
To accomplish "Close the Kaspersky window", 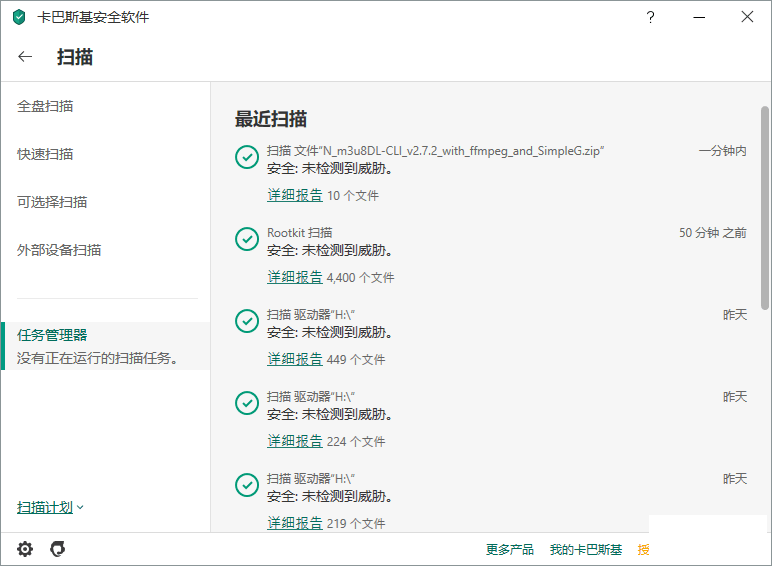I will pos(747,17).
